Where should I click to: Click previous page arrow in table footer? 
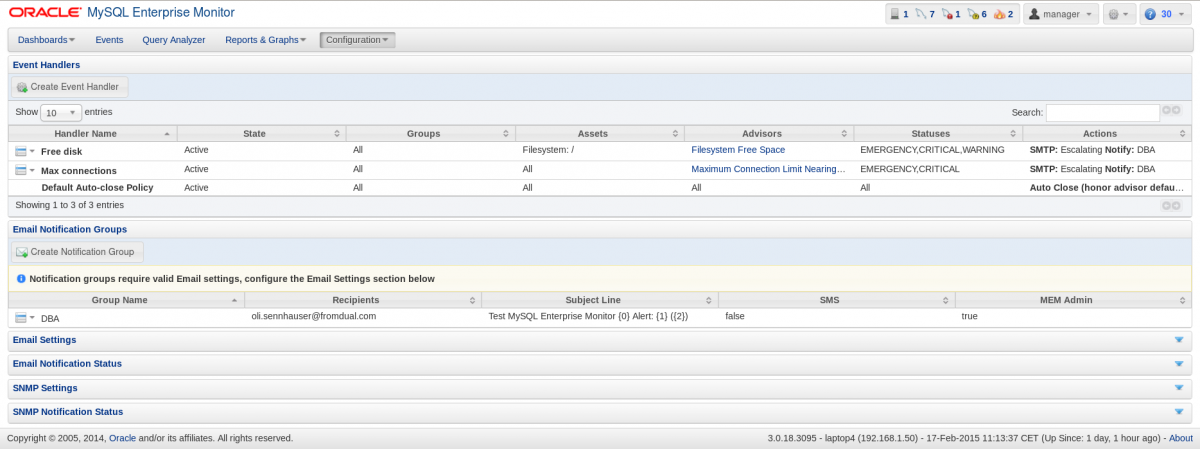(1166, 205)
